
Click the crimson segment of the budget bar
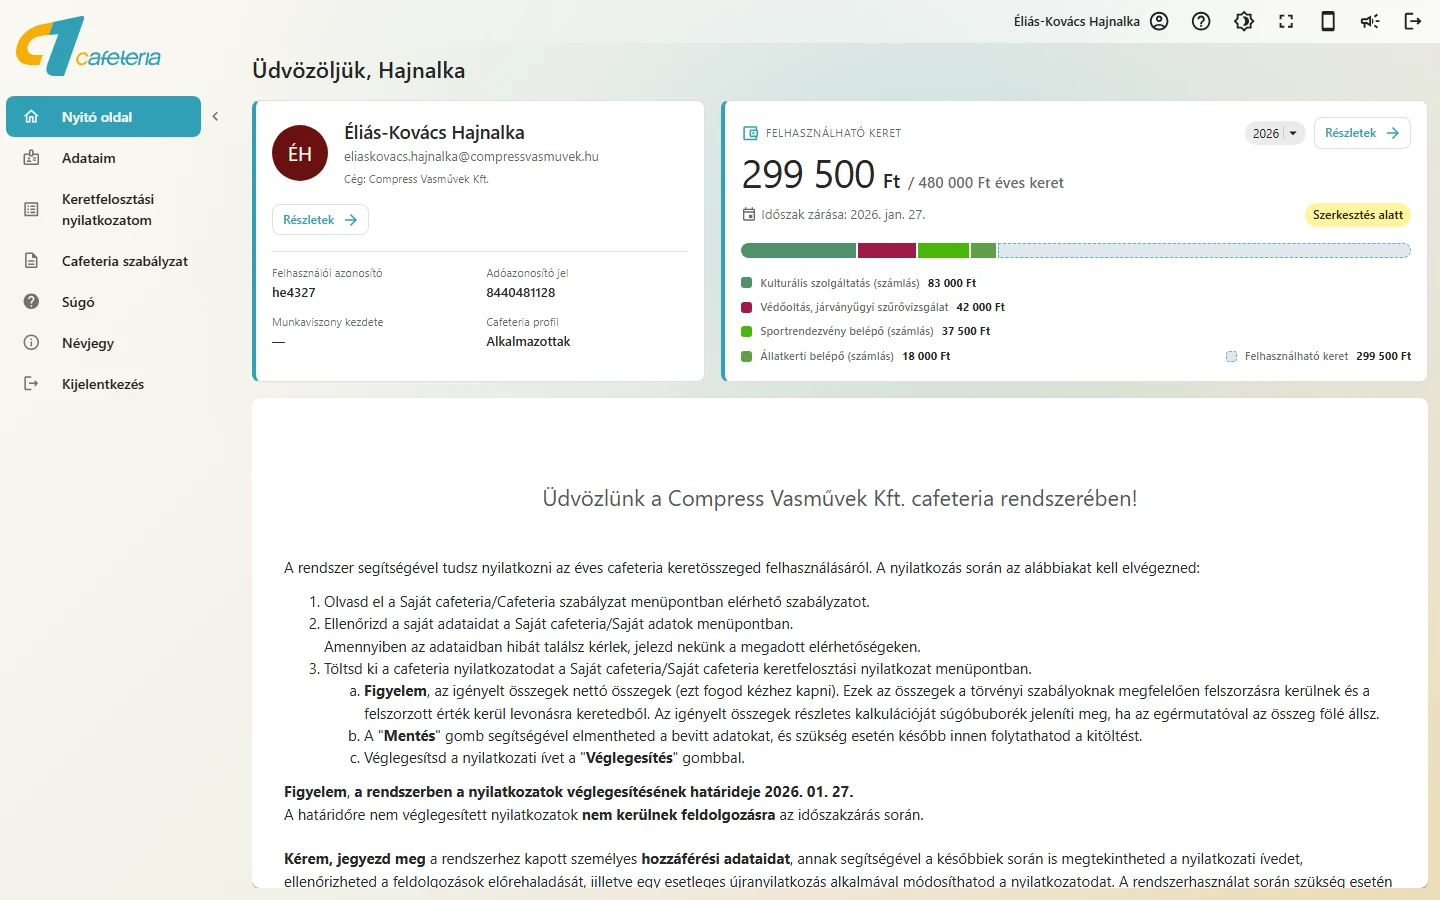[x=887, y=250]
